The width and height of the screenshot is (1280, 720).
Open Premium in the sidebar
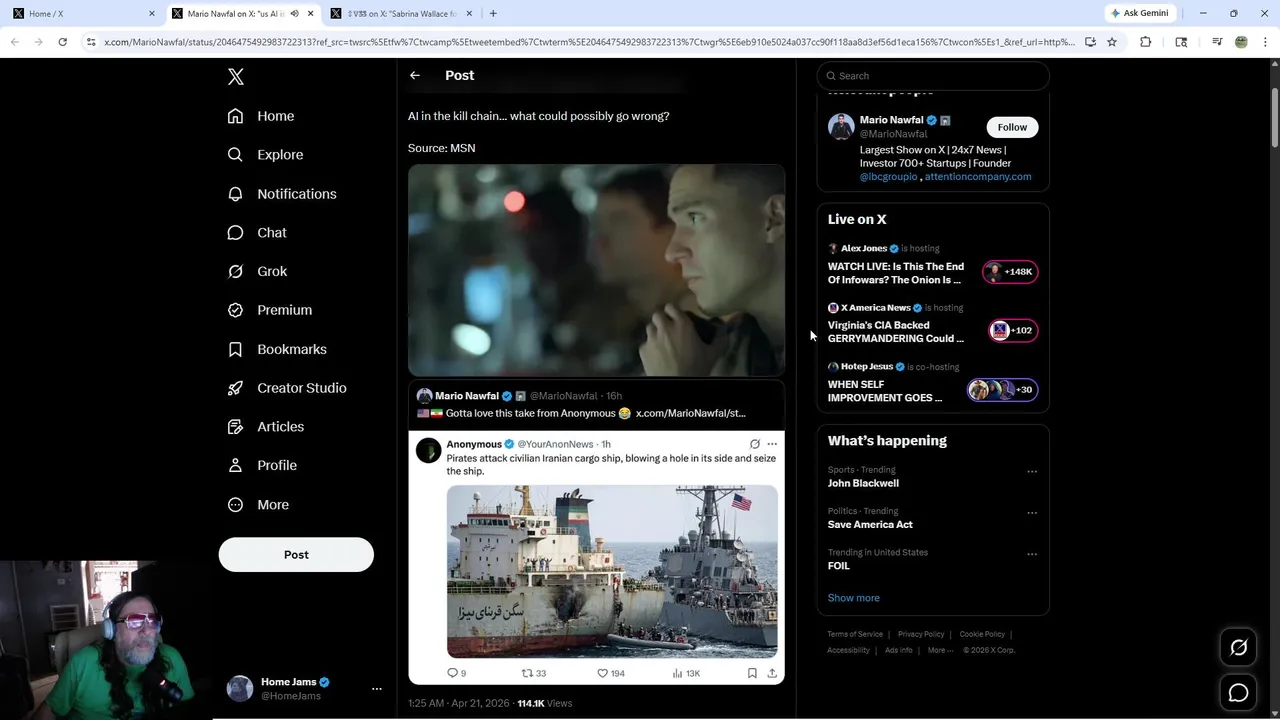tap(270, 310)
